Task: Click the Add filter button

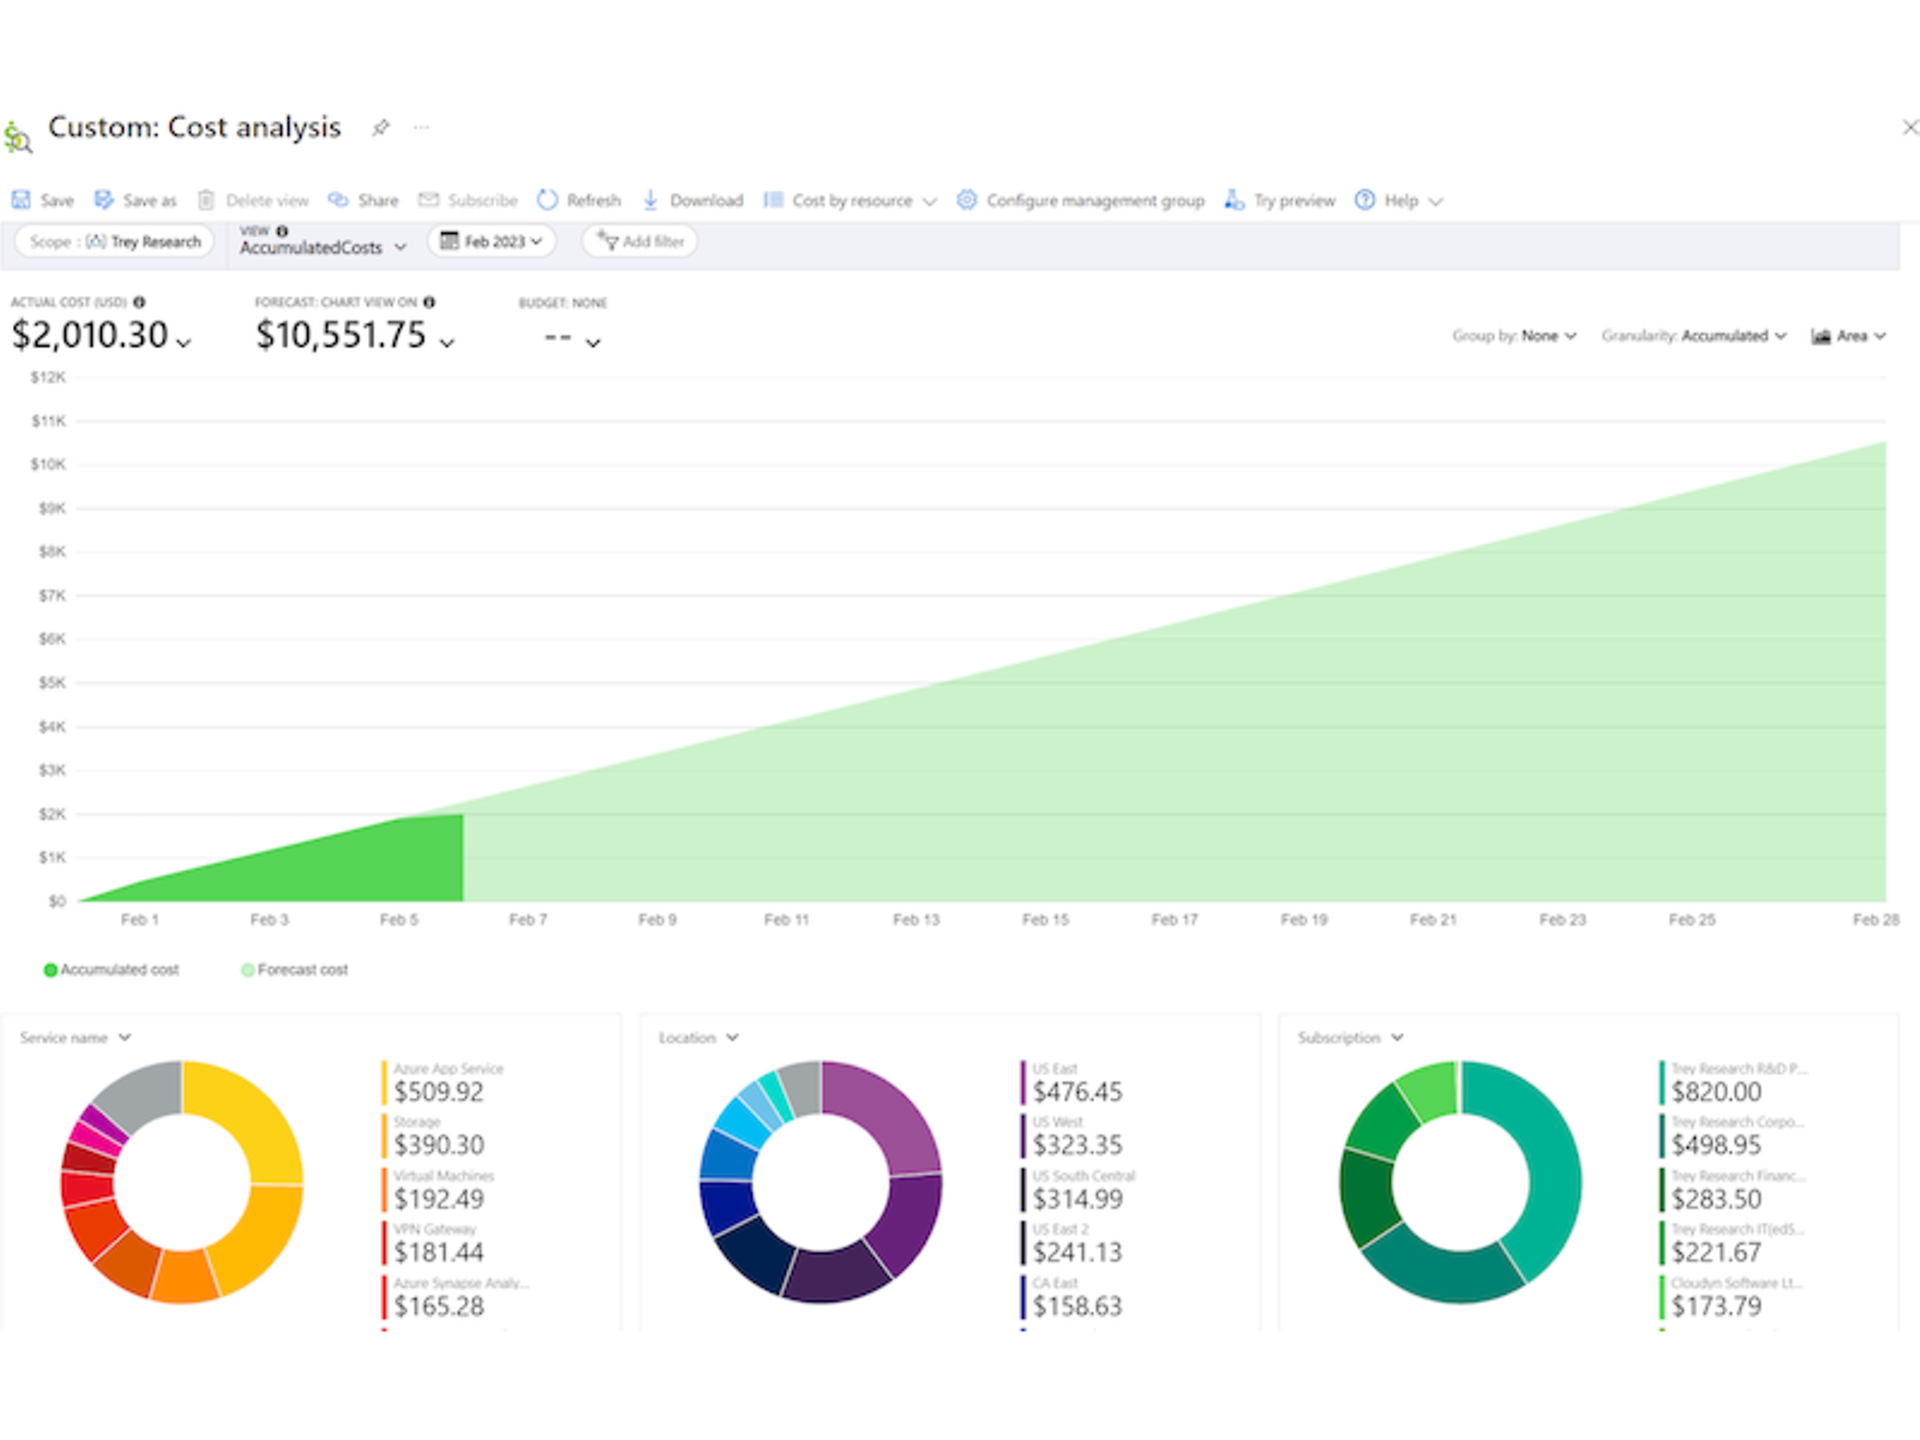Action: pyautogui.click(x=640, y=240)
